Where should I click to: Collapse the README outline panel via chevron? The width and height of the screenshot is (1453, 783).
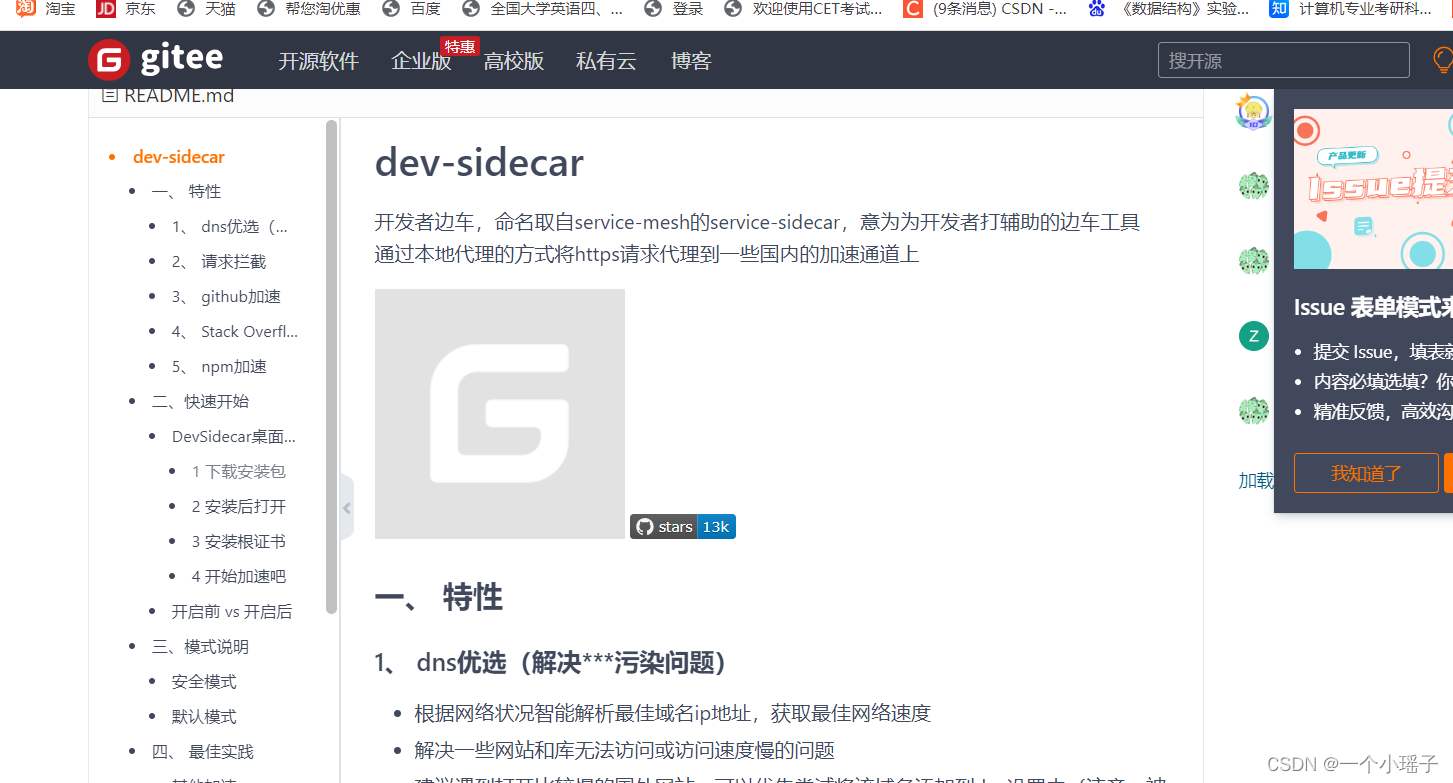click(345, 507)
